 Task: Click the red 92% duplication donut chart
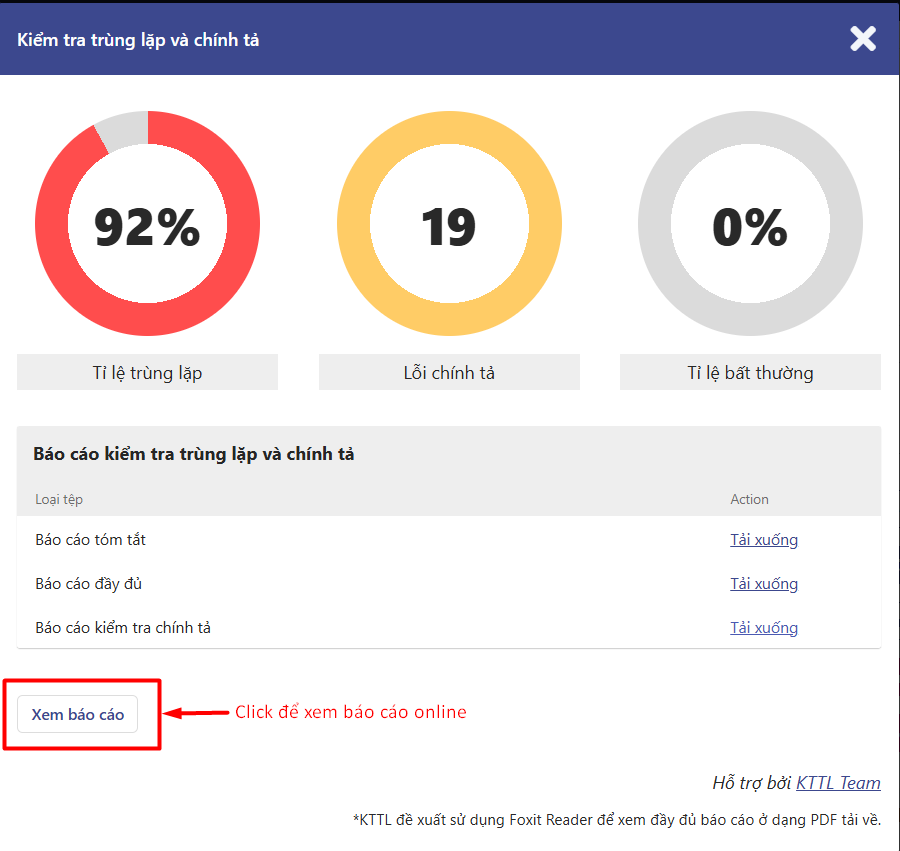point(147,226)
